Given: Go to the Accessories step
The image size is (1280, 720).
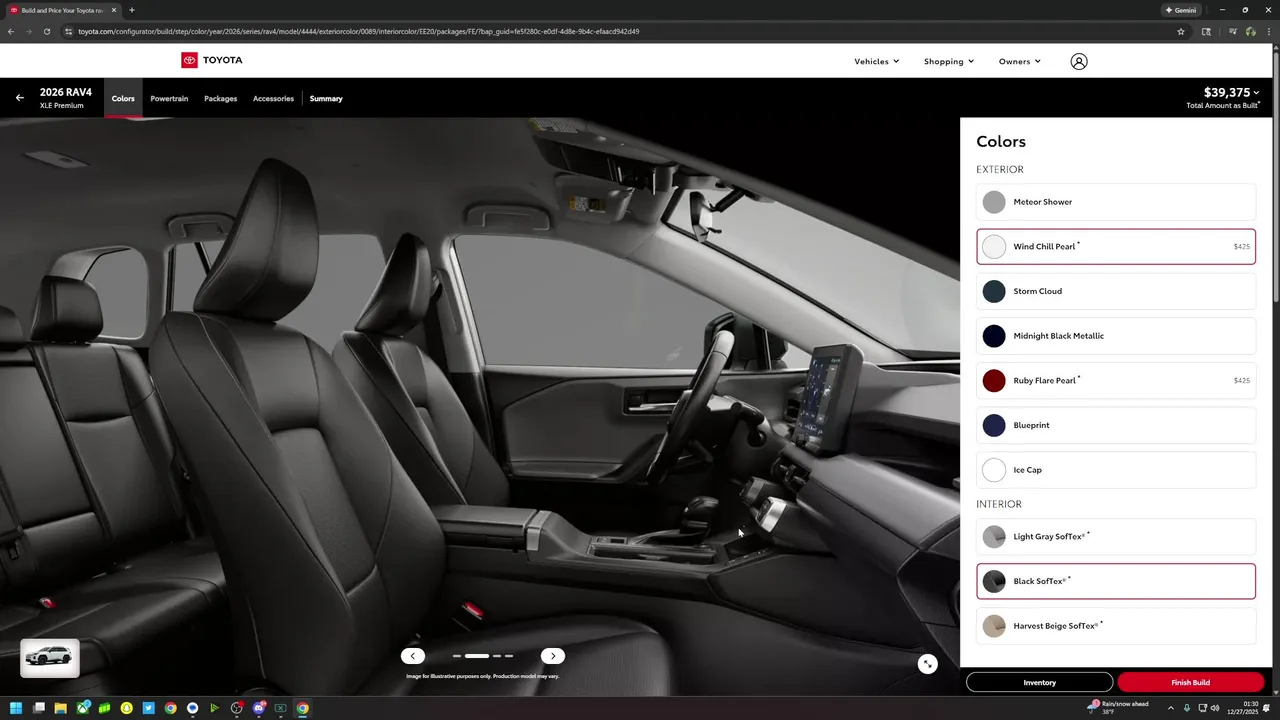Looking at the screenshot, I should click(x=273, y=98).
